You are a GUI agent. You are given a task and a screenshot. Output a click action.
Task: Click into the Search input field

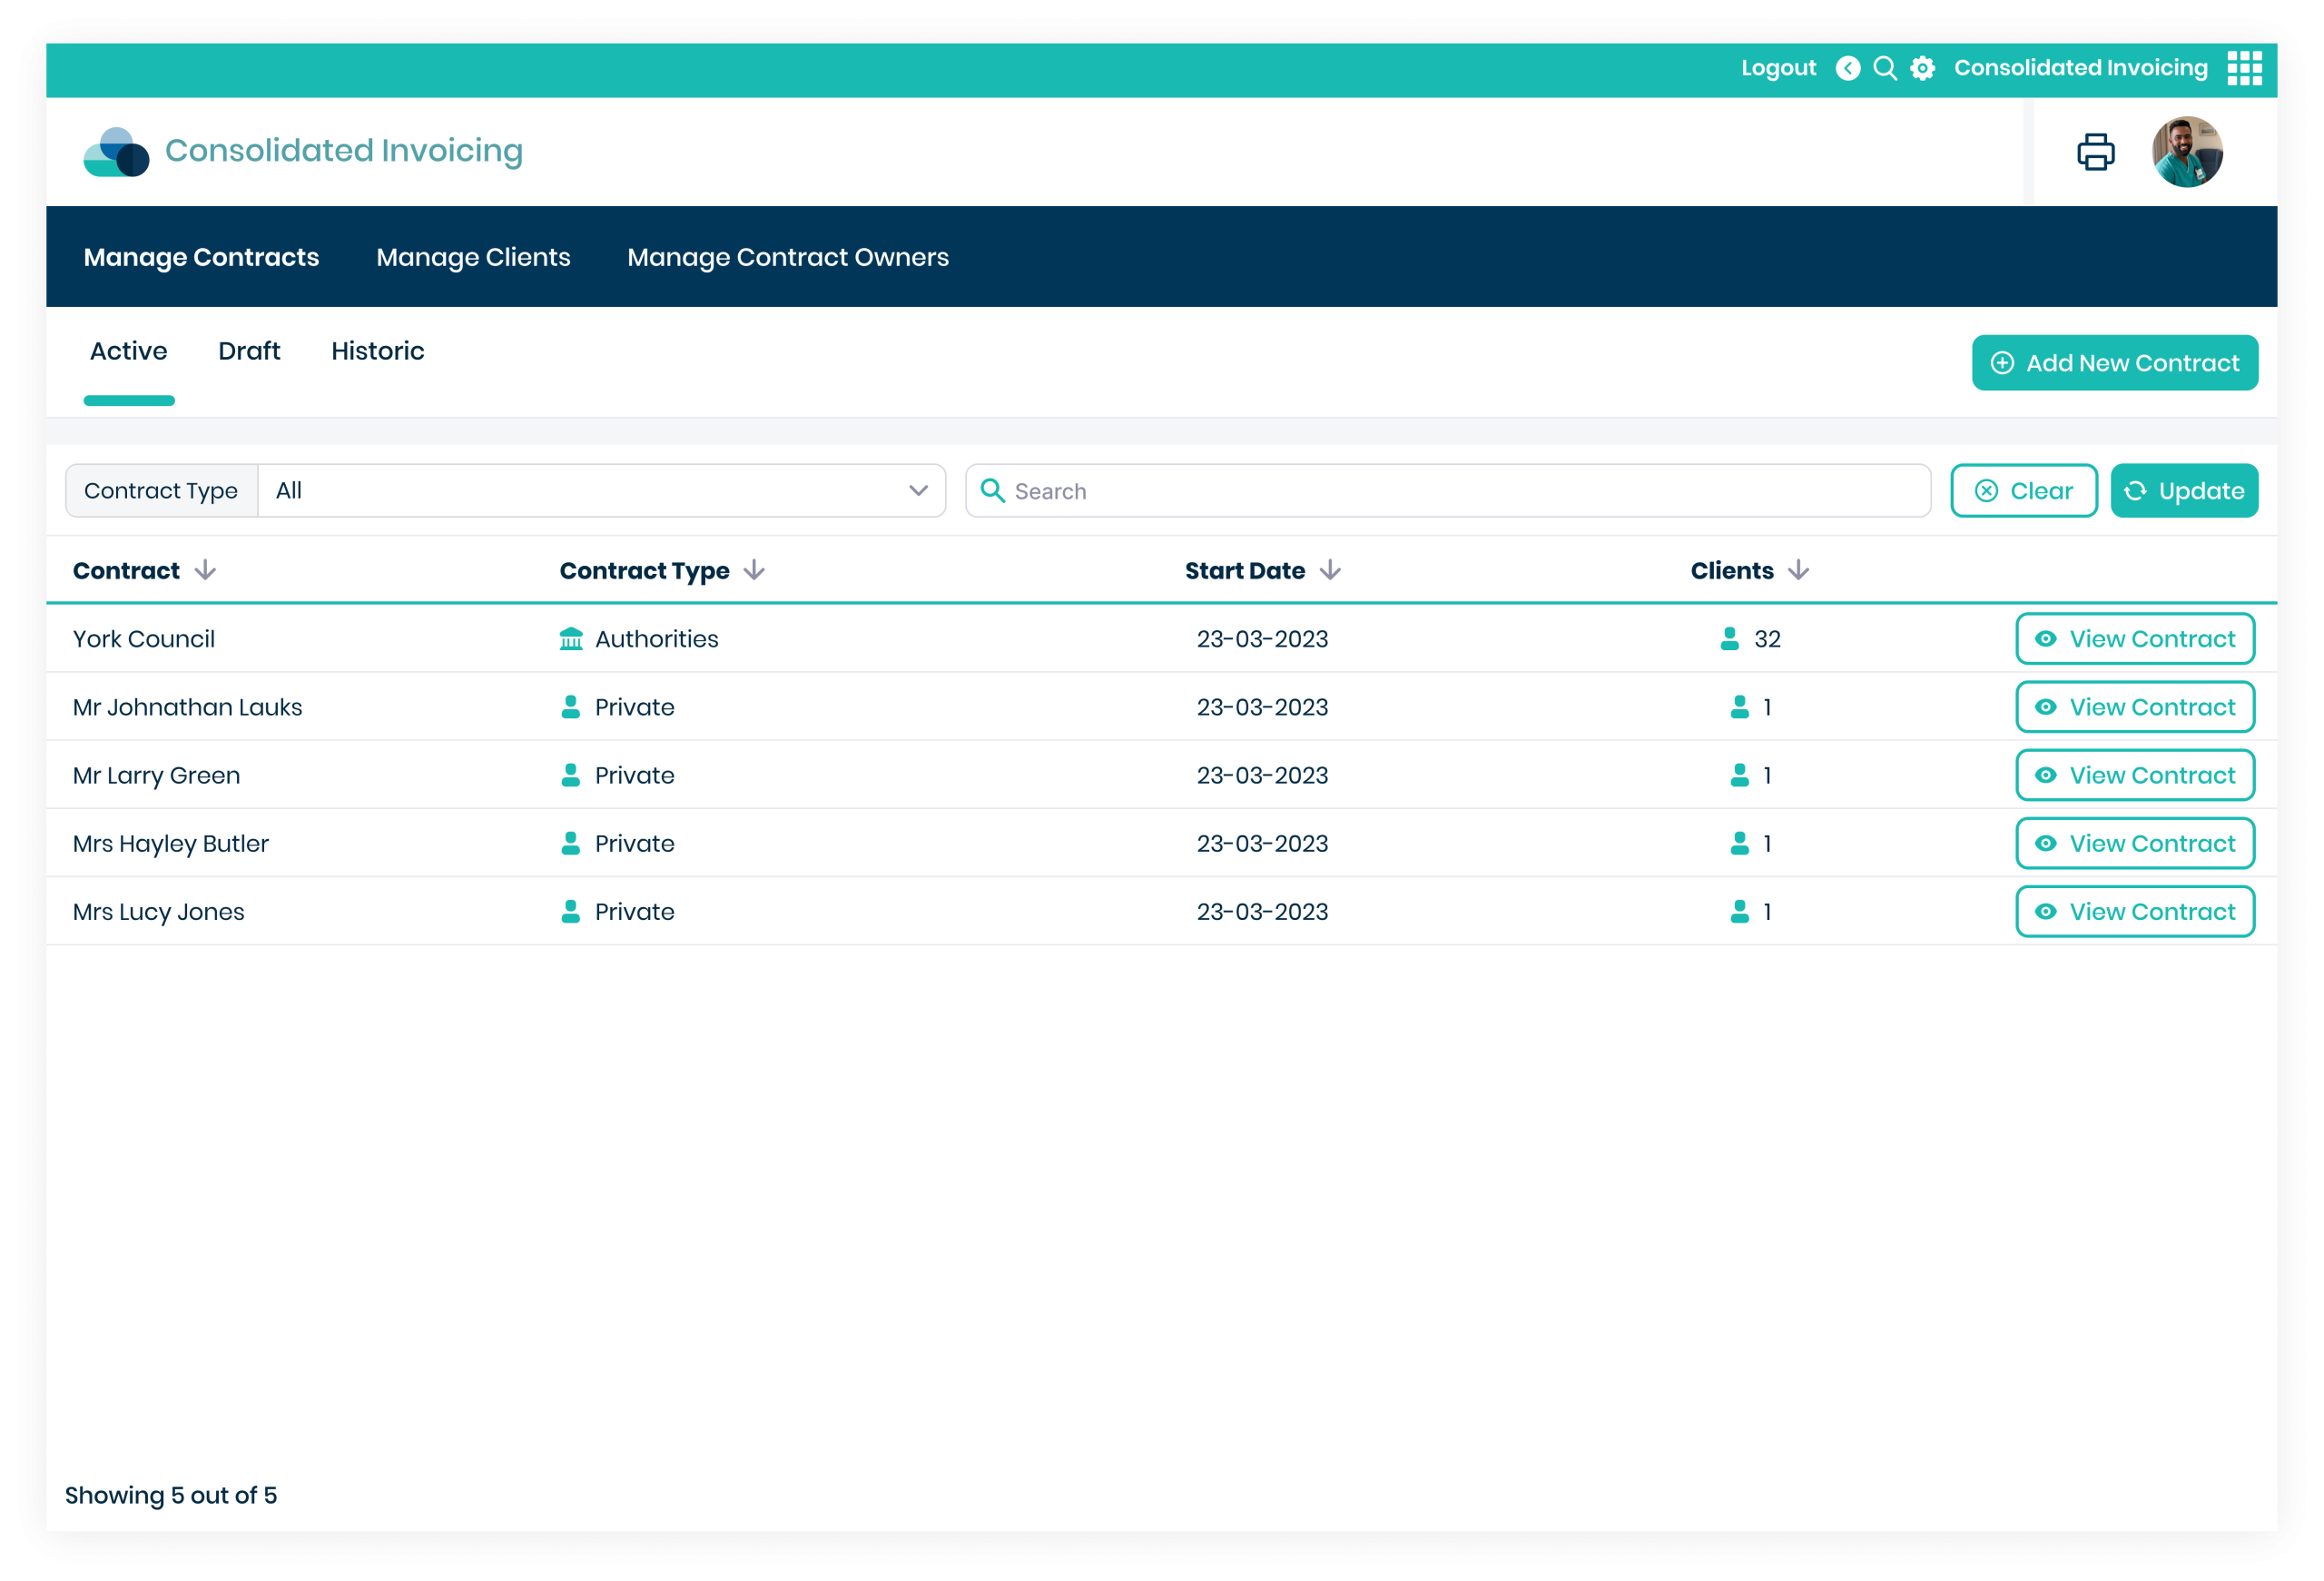click(1448, 491)
